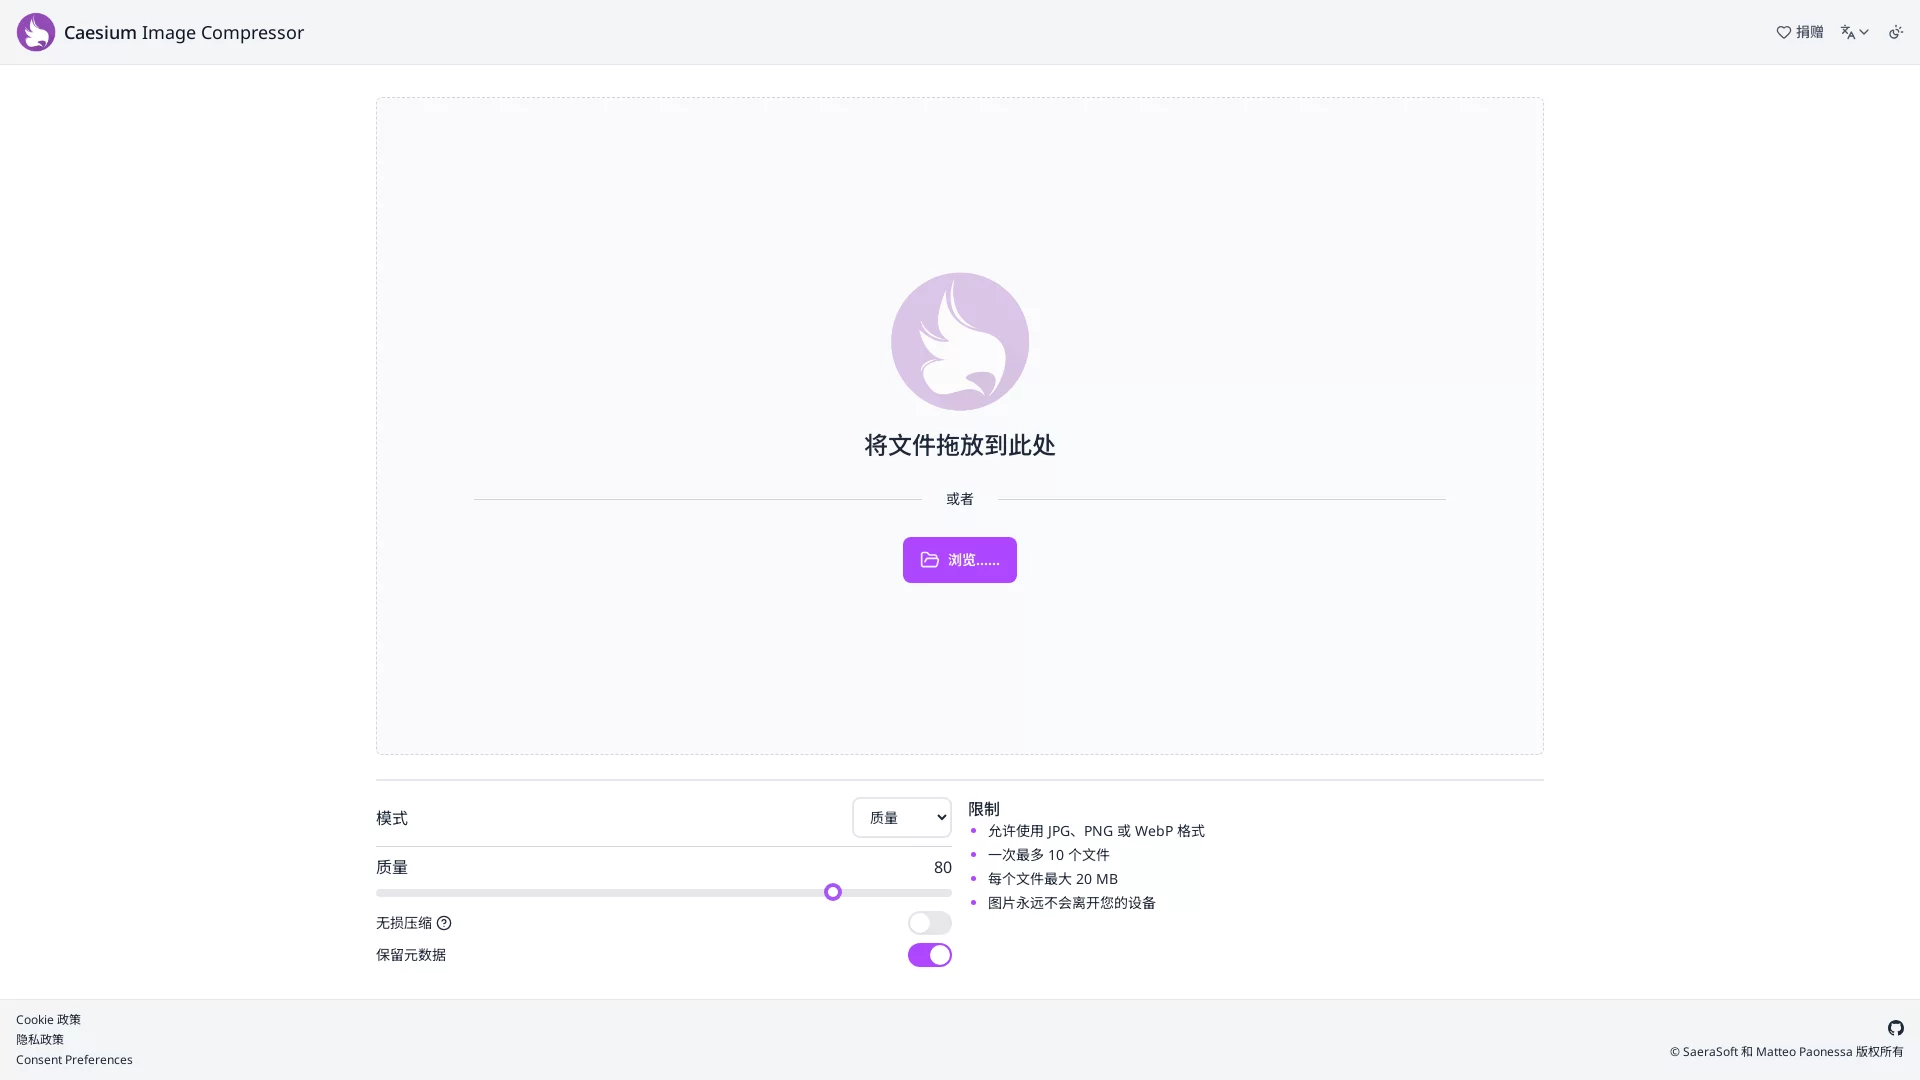Expand language selector chevron
This screenshot has width=1920, height=1080.
[x=1864, y=32]
